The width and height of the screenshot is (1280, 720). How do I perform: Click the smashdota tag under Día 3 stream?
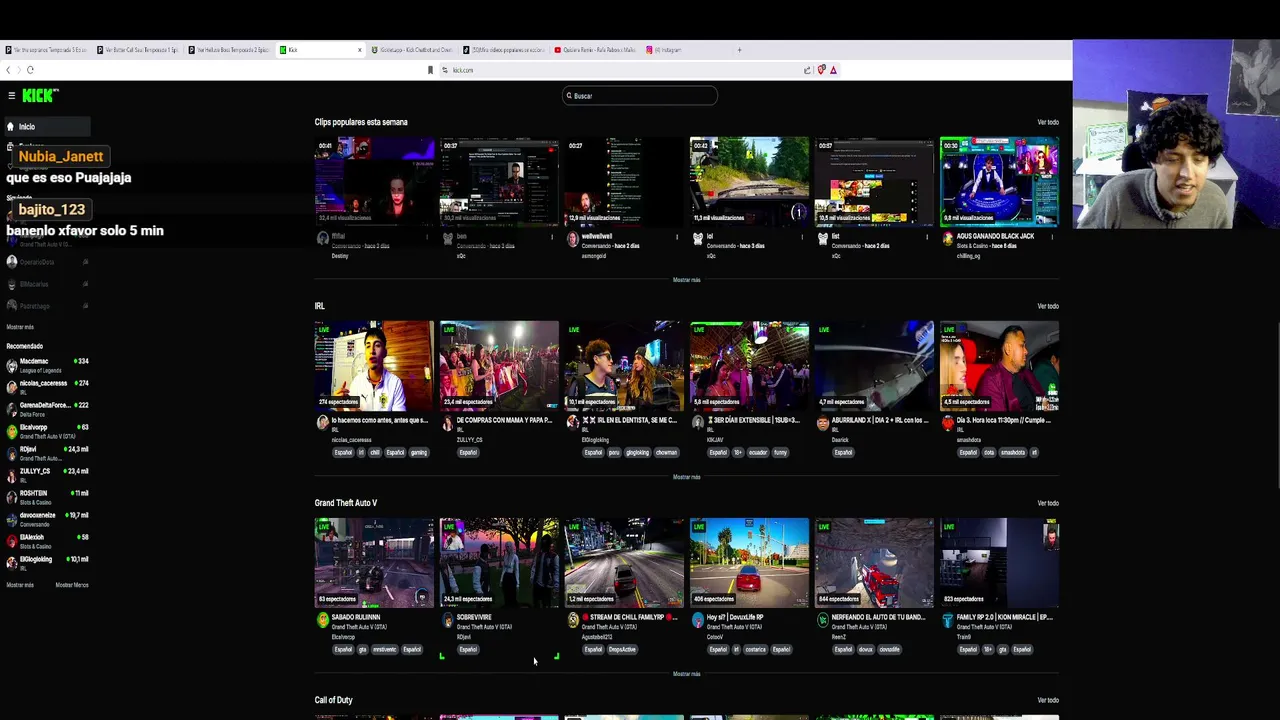tap(1013, 453)
